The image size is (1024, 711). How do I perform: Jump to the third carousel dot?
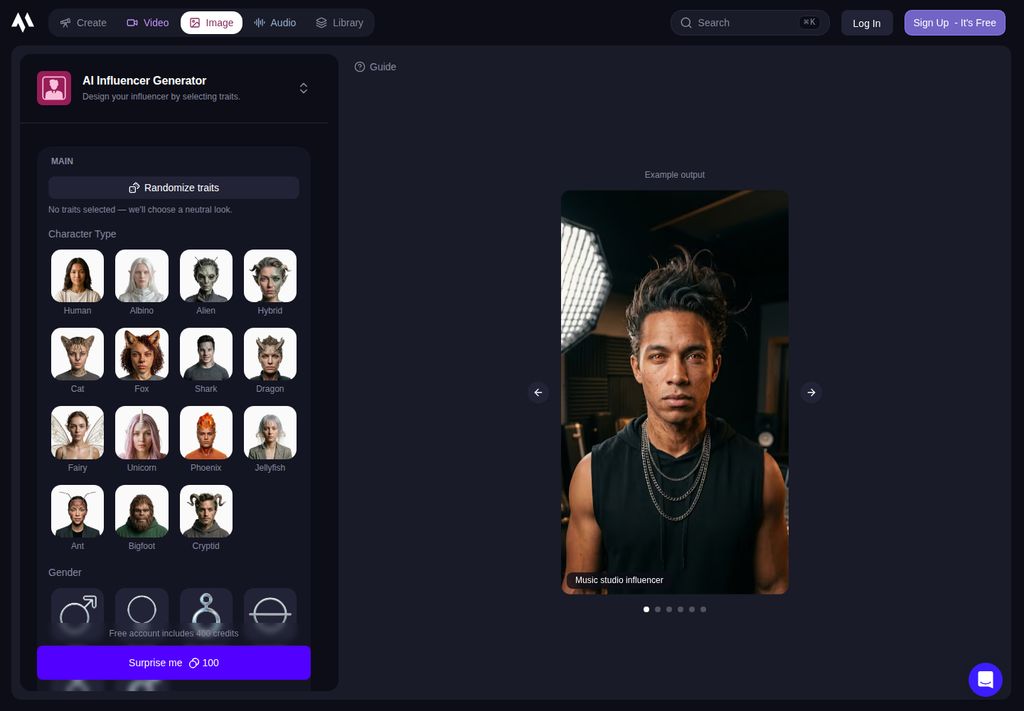point(669,609)
